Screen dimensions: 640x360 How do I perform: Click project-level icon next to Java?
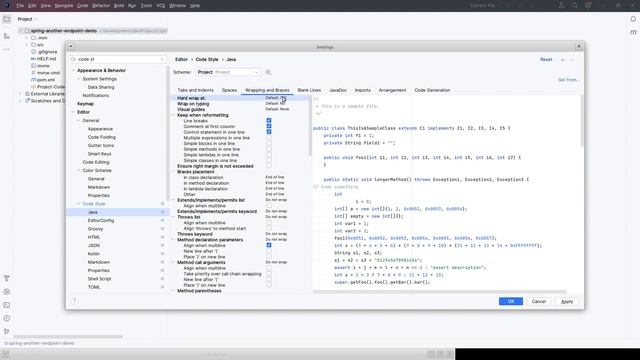(162, 212)
